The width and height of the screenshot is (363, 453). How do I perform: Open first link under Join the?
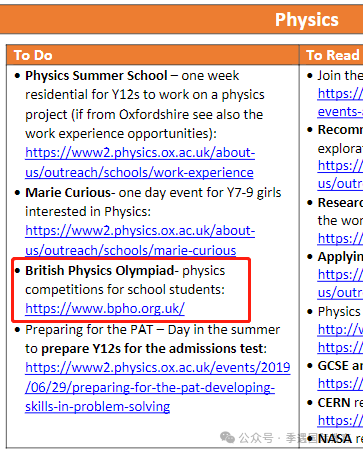point(340,94)
